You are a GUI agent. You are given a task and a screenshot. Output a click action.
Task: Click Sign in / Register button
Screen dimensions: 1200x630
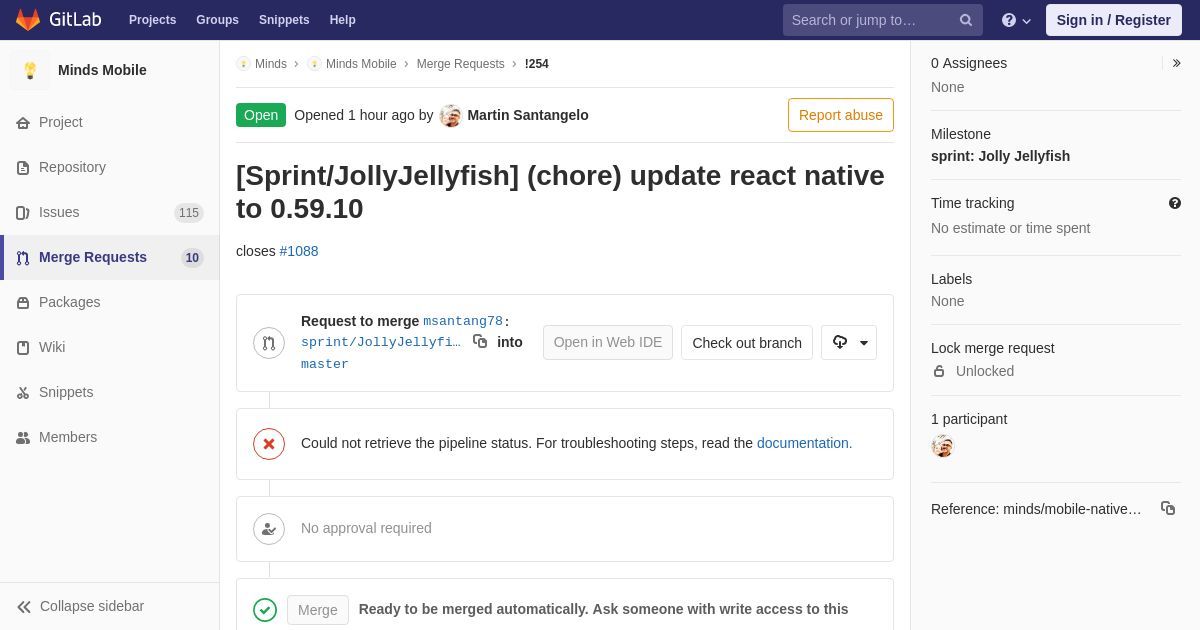tap(1114, 20)
